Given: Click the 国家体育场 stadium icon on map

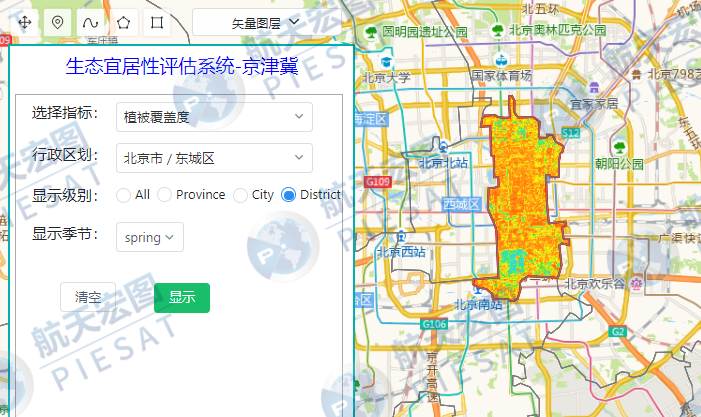Looking at the screenshot, I should coord(502,59).
